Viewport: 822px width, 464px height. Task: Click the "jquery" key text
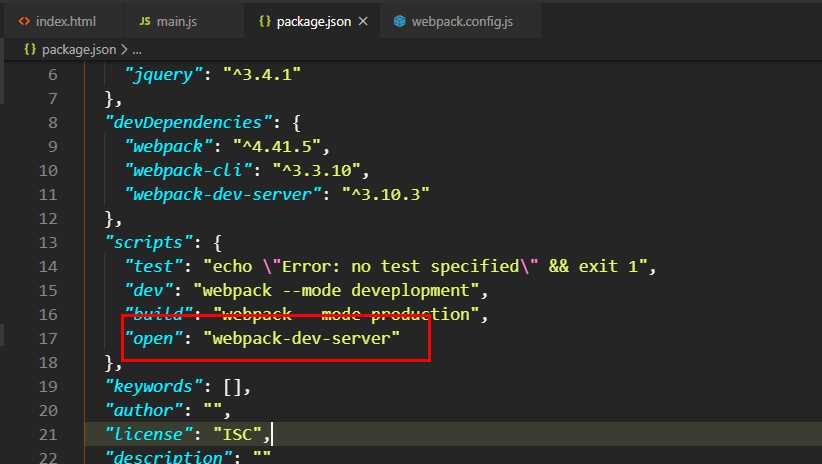[164, 74]
